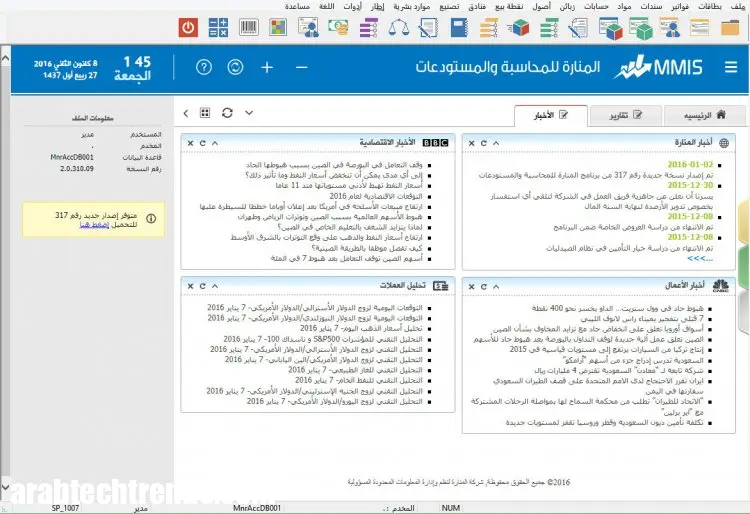Close the currency analysis panel

190,285
